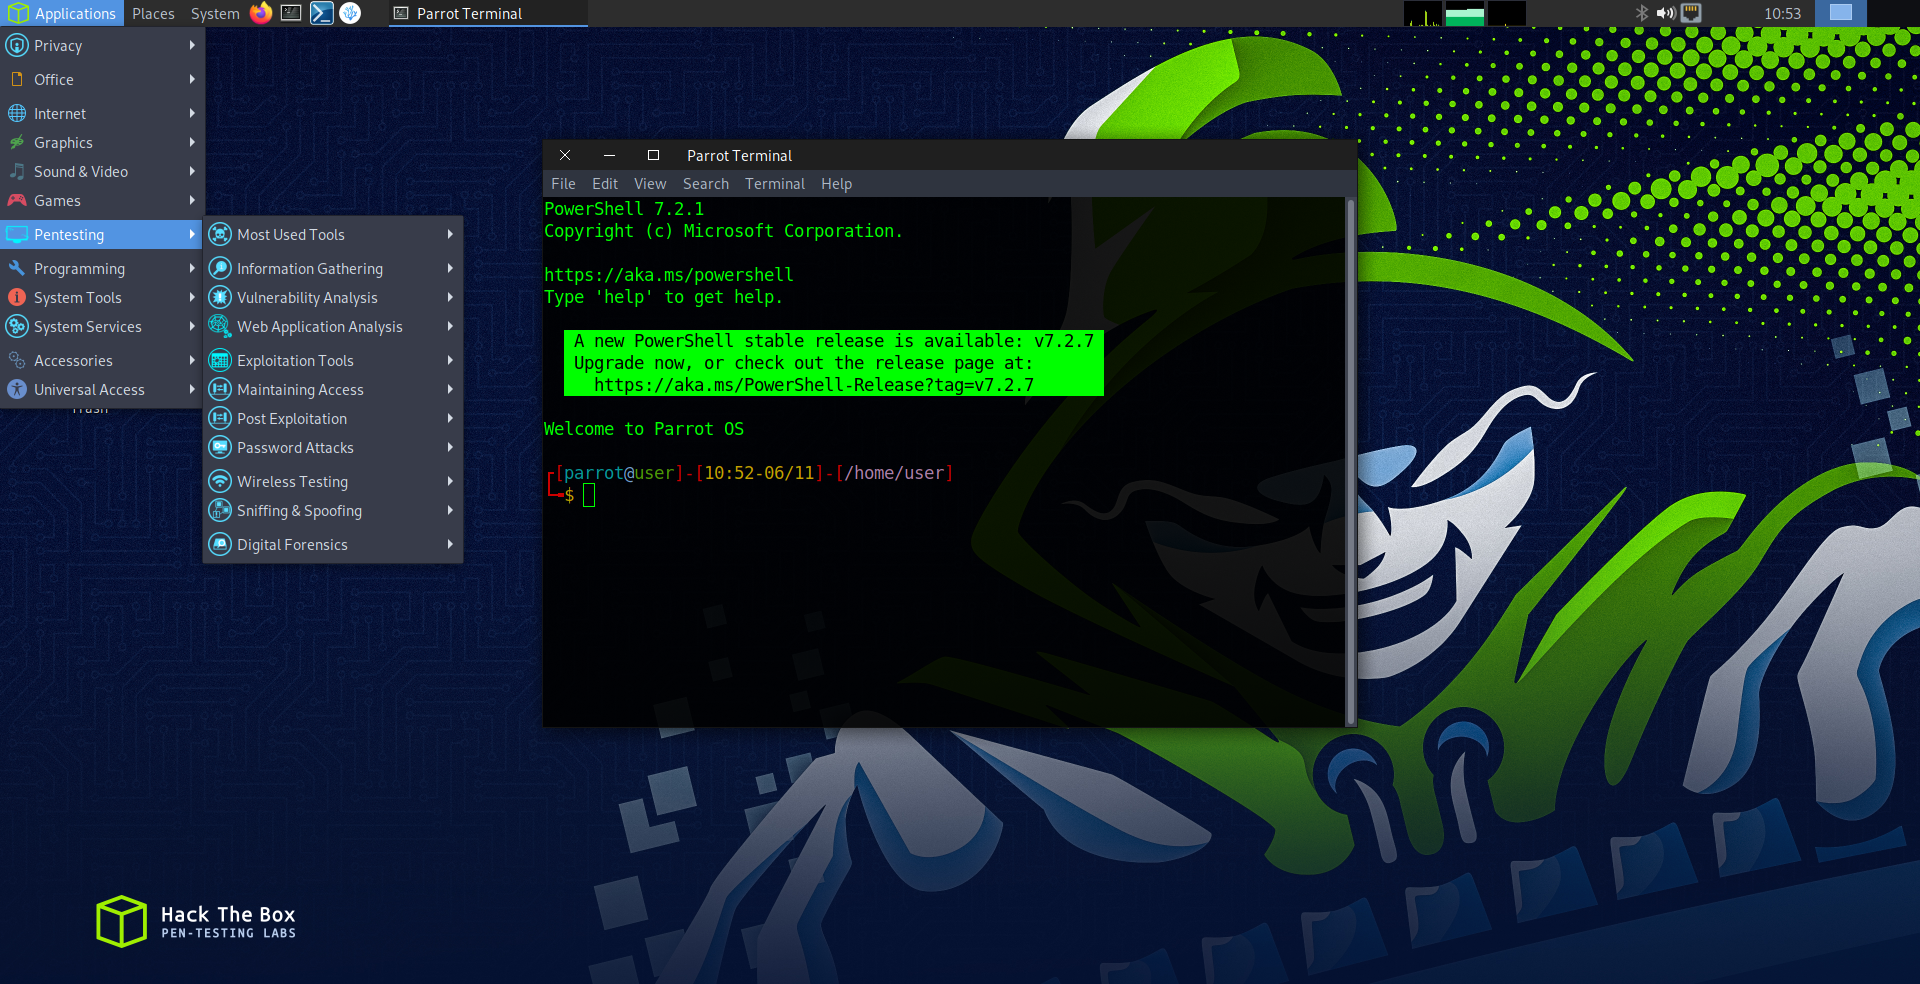Viewport: 1920px width, 984px height.
Task: Open the wired network tray icon
Action: pyautogui.click(x=1691, y=13)
